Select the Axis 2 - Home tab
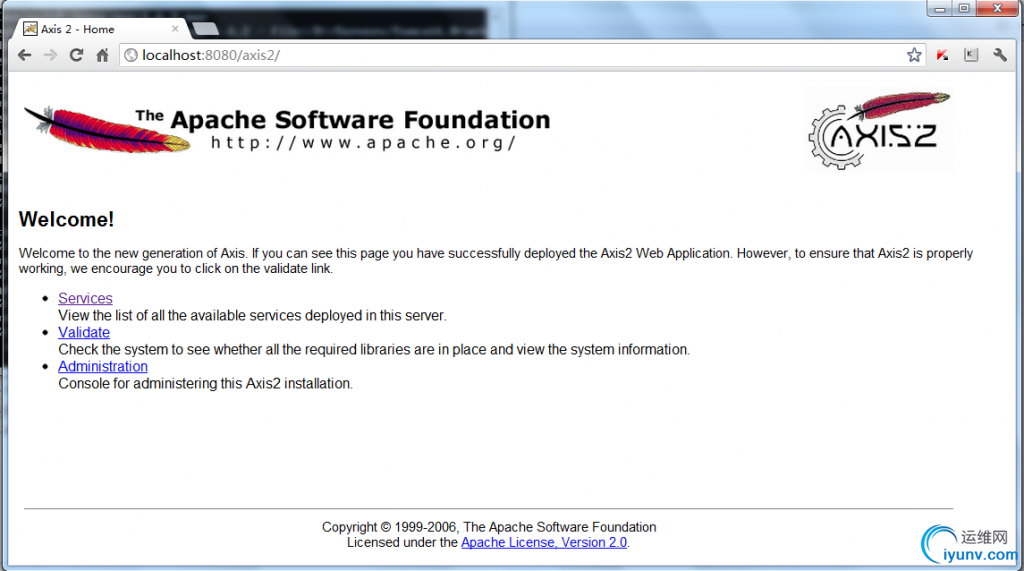1024x571 pixels. [98, 29]
